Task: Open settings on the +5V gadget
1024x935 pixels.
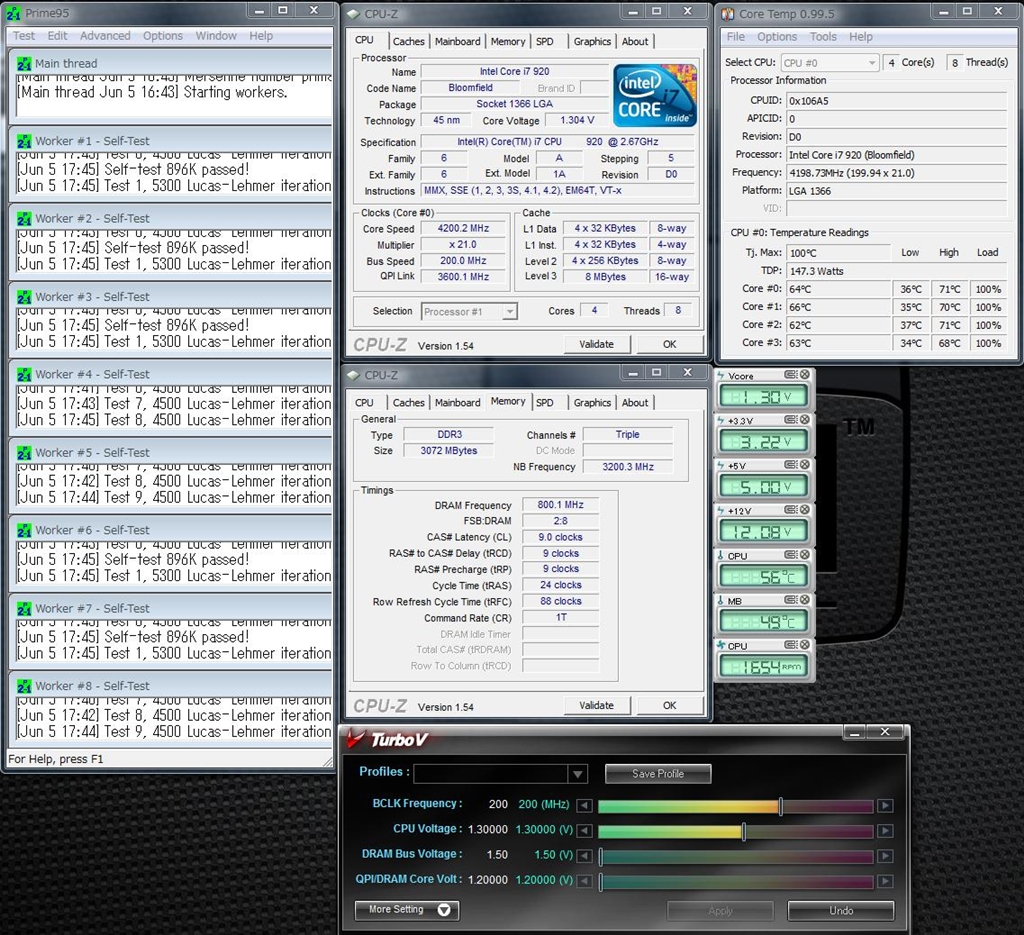Action: pyautogui.click(x=791, y=465)
